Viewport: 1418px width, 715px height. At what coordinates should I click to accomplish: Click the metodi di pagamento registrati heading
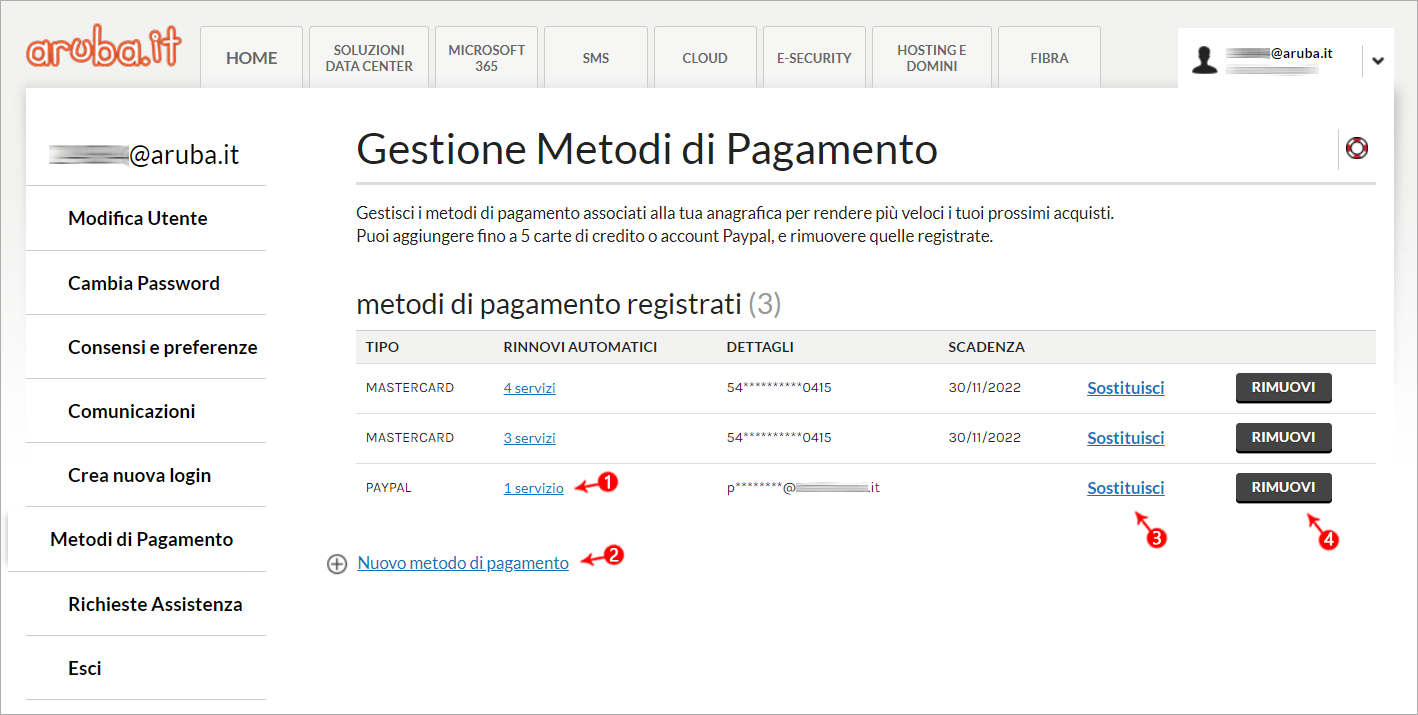569,304
